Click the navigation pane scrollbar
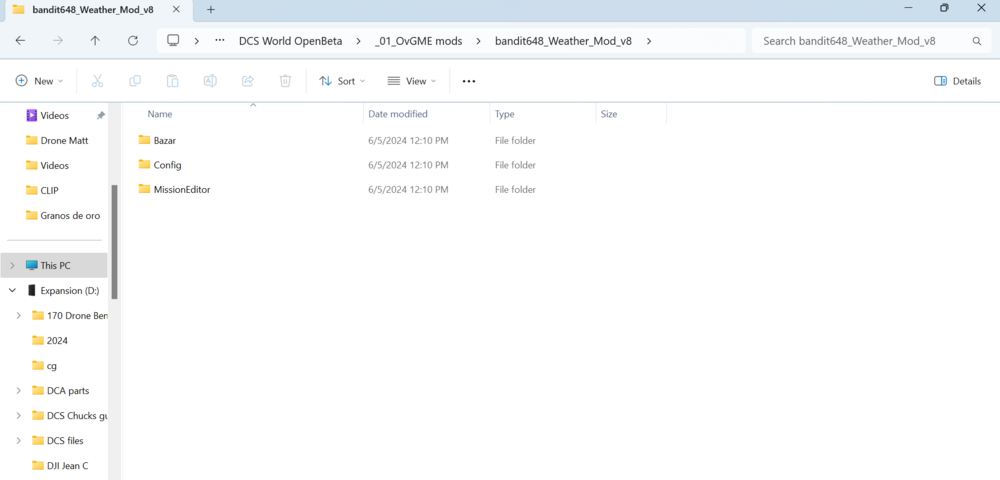Screen dimensions: 1000x480 (114, 242)
